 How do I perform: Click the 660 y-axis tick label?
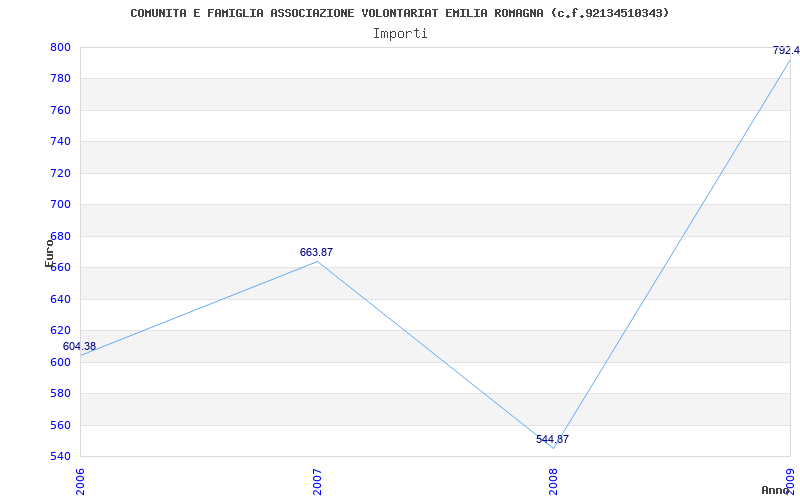[59, 268]
